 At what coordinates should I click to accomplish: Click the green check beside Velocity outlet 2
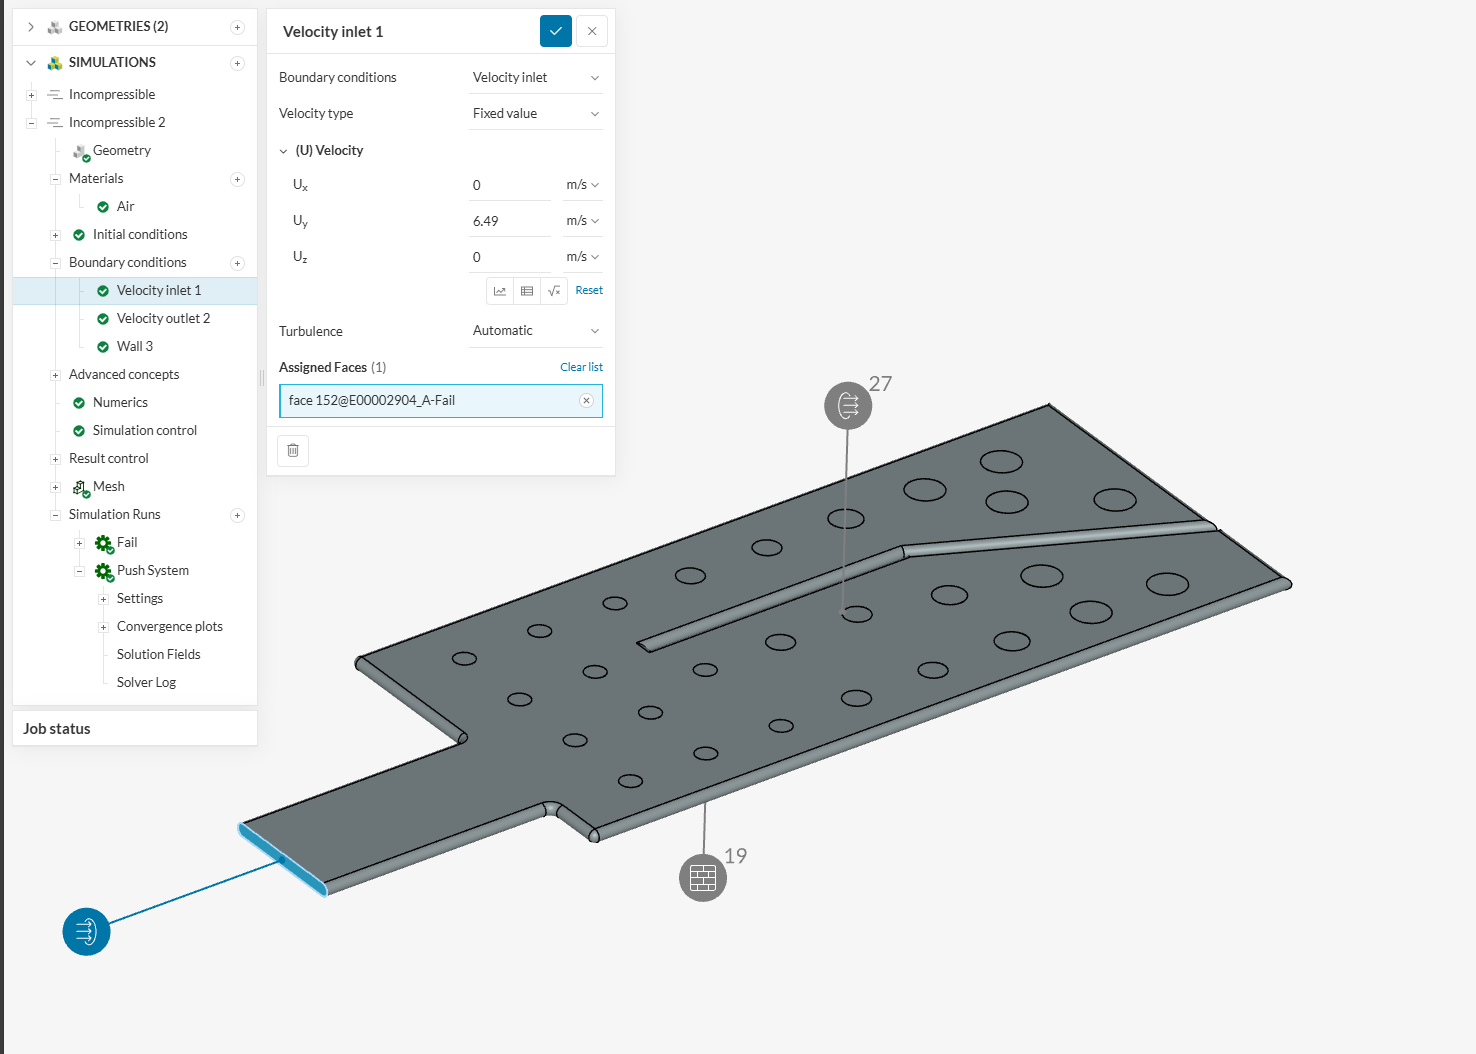click(103, 319)
